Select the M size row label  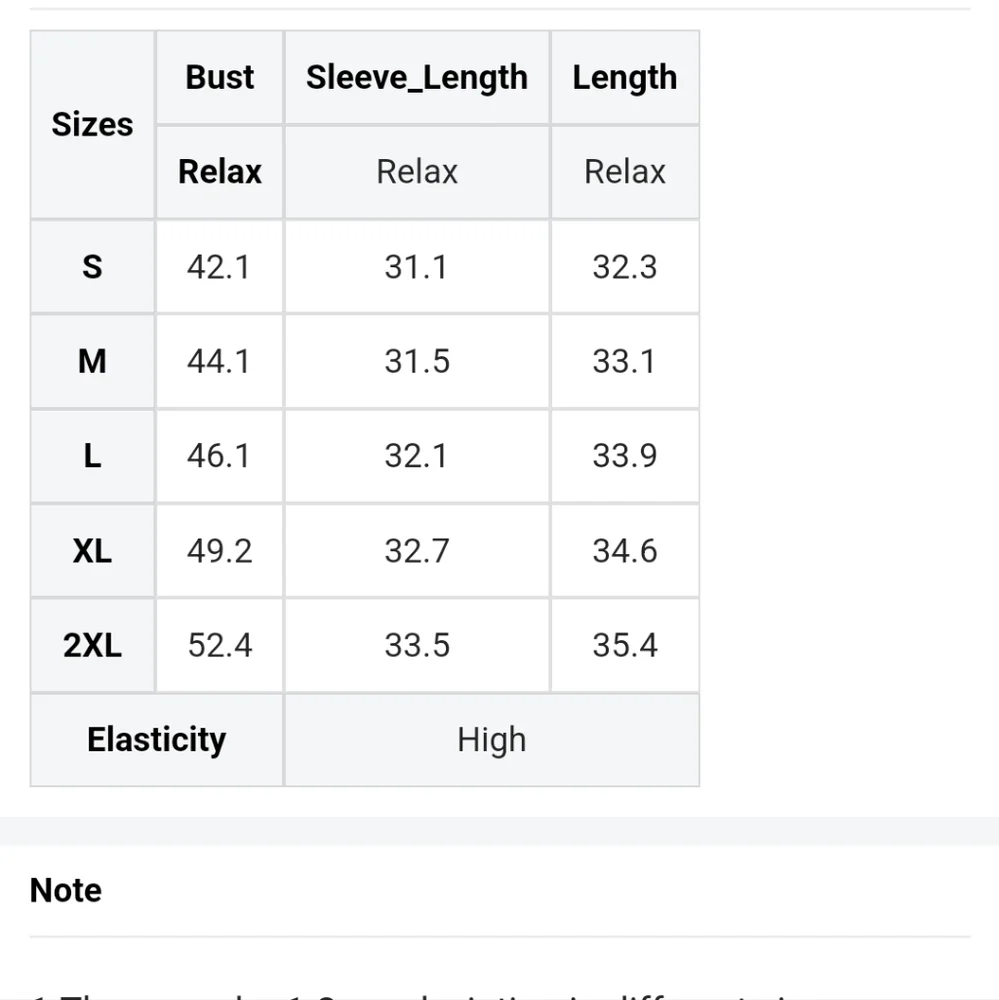point(92,361)
